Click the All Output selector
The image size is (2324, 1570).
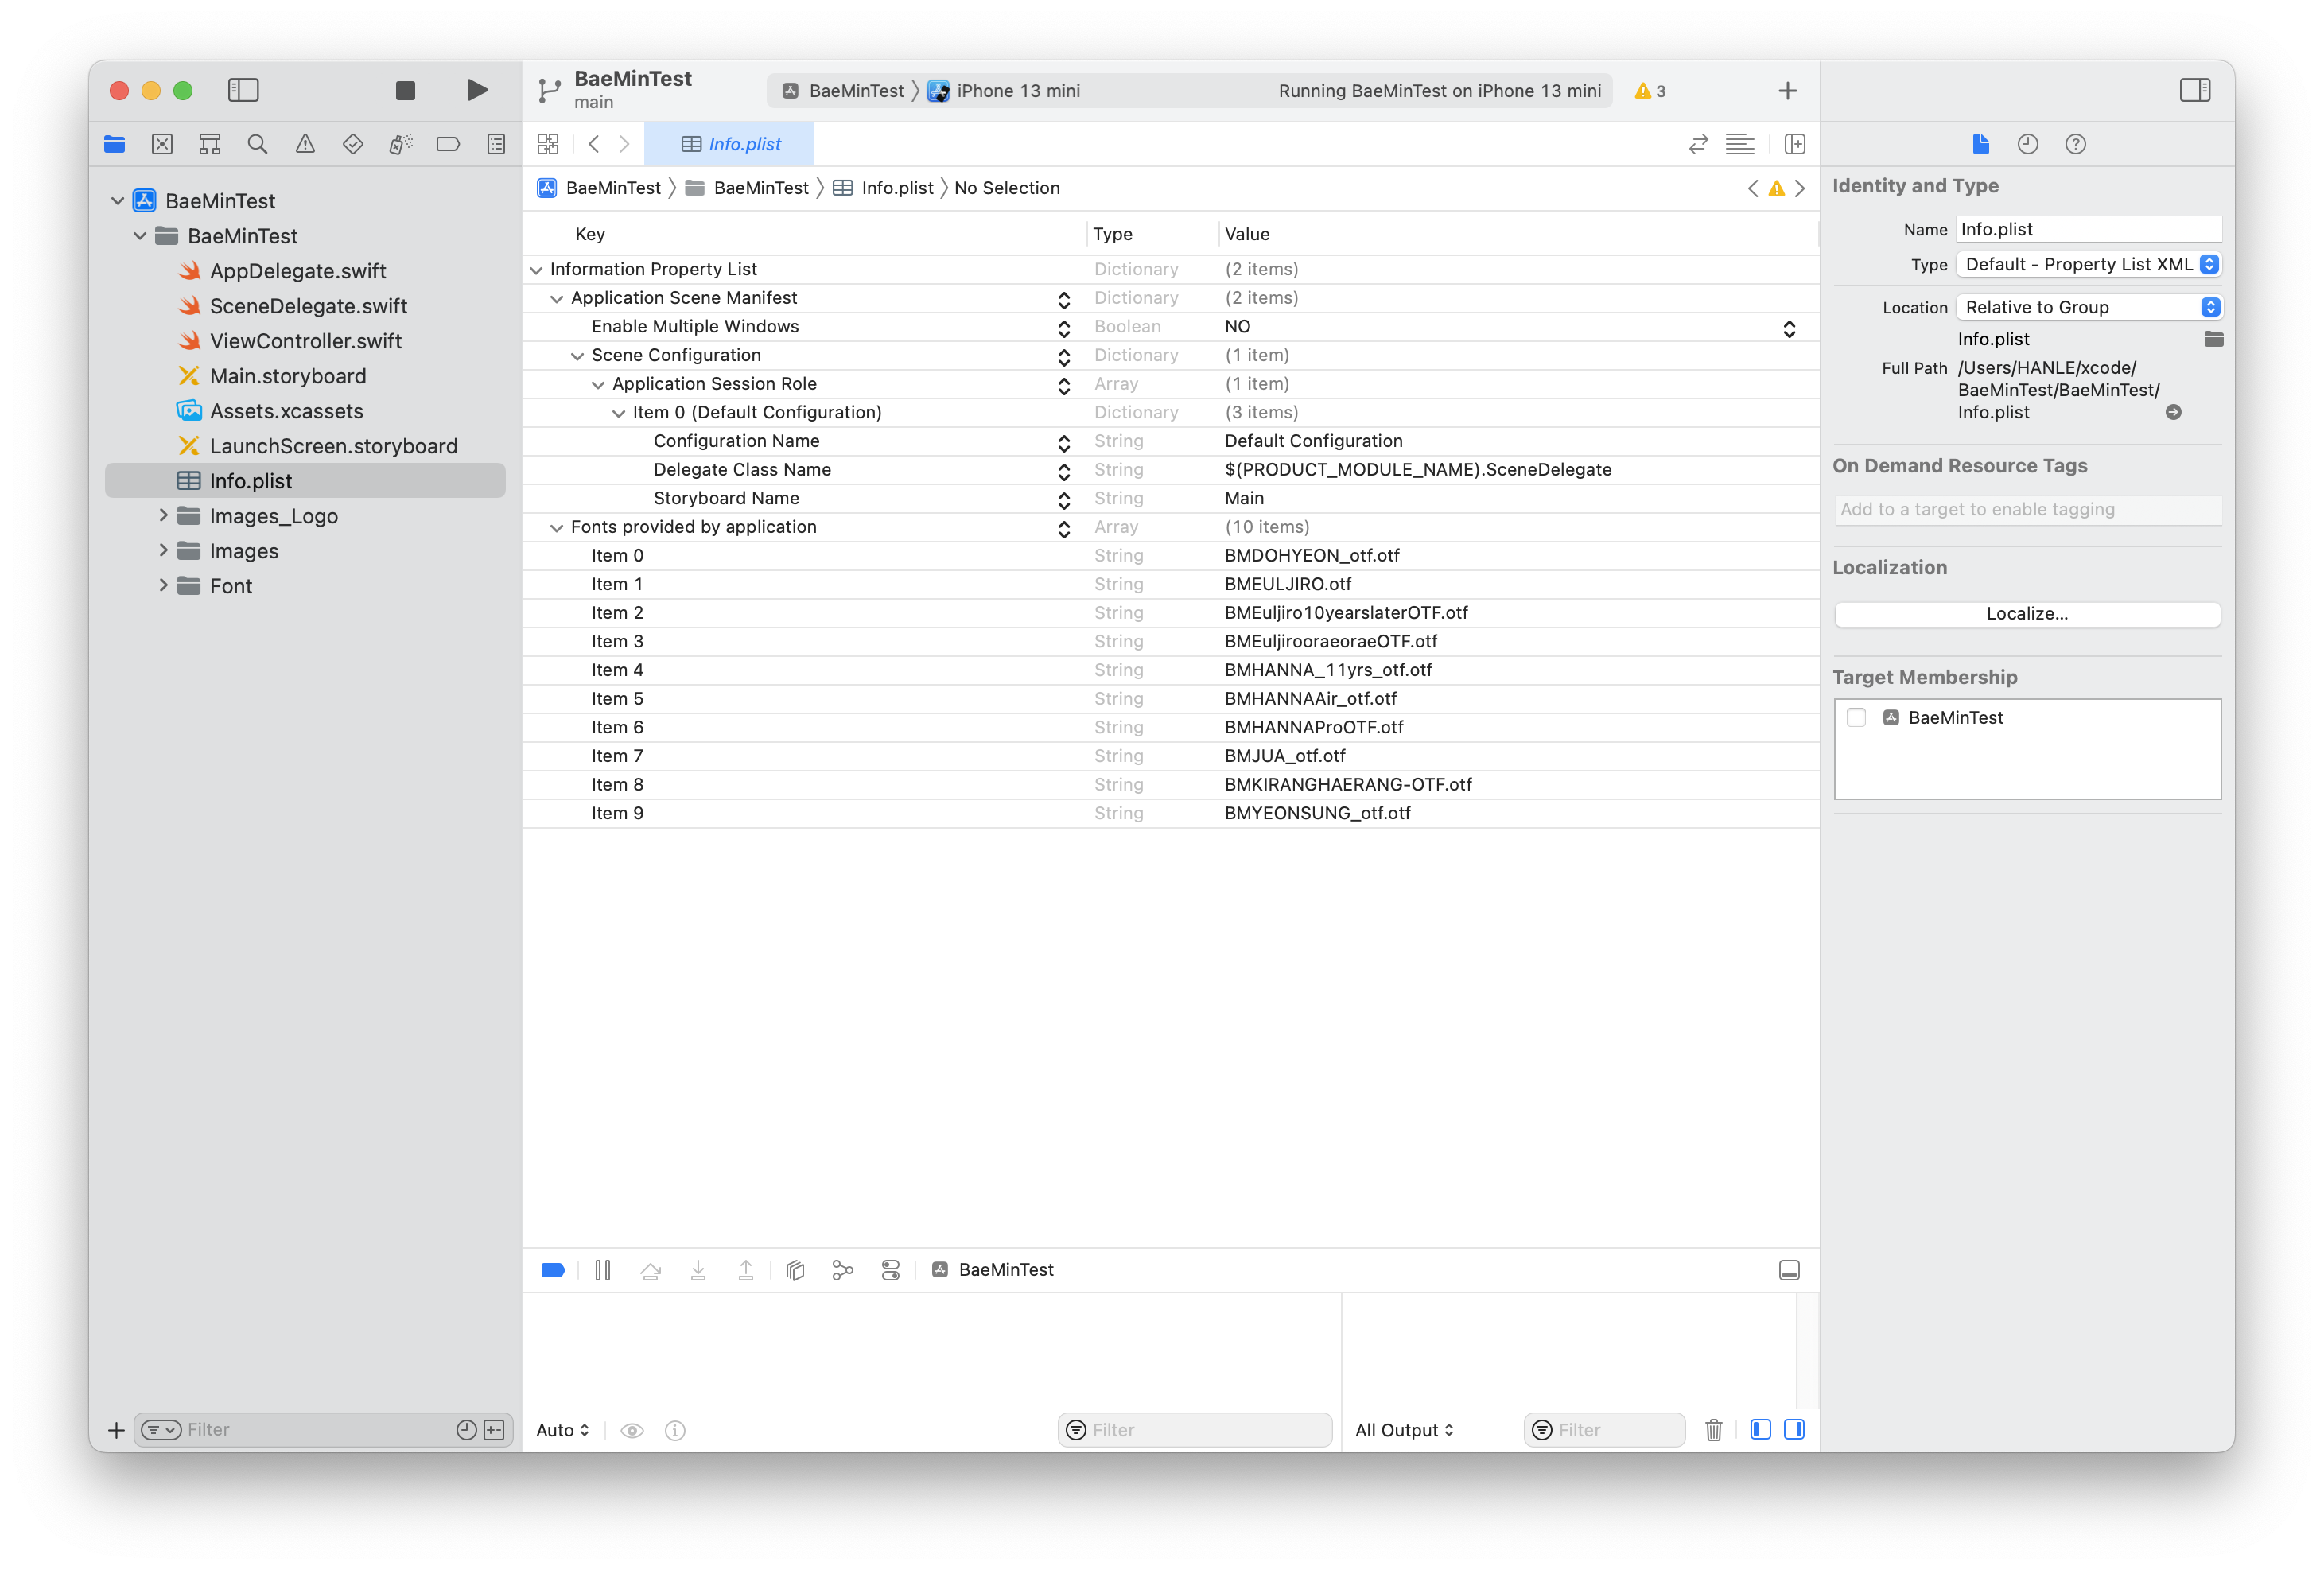pyautogui.click(x=1404, y=1430)
